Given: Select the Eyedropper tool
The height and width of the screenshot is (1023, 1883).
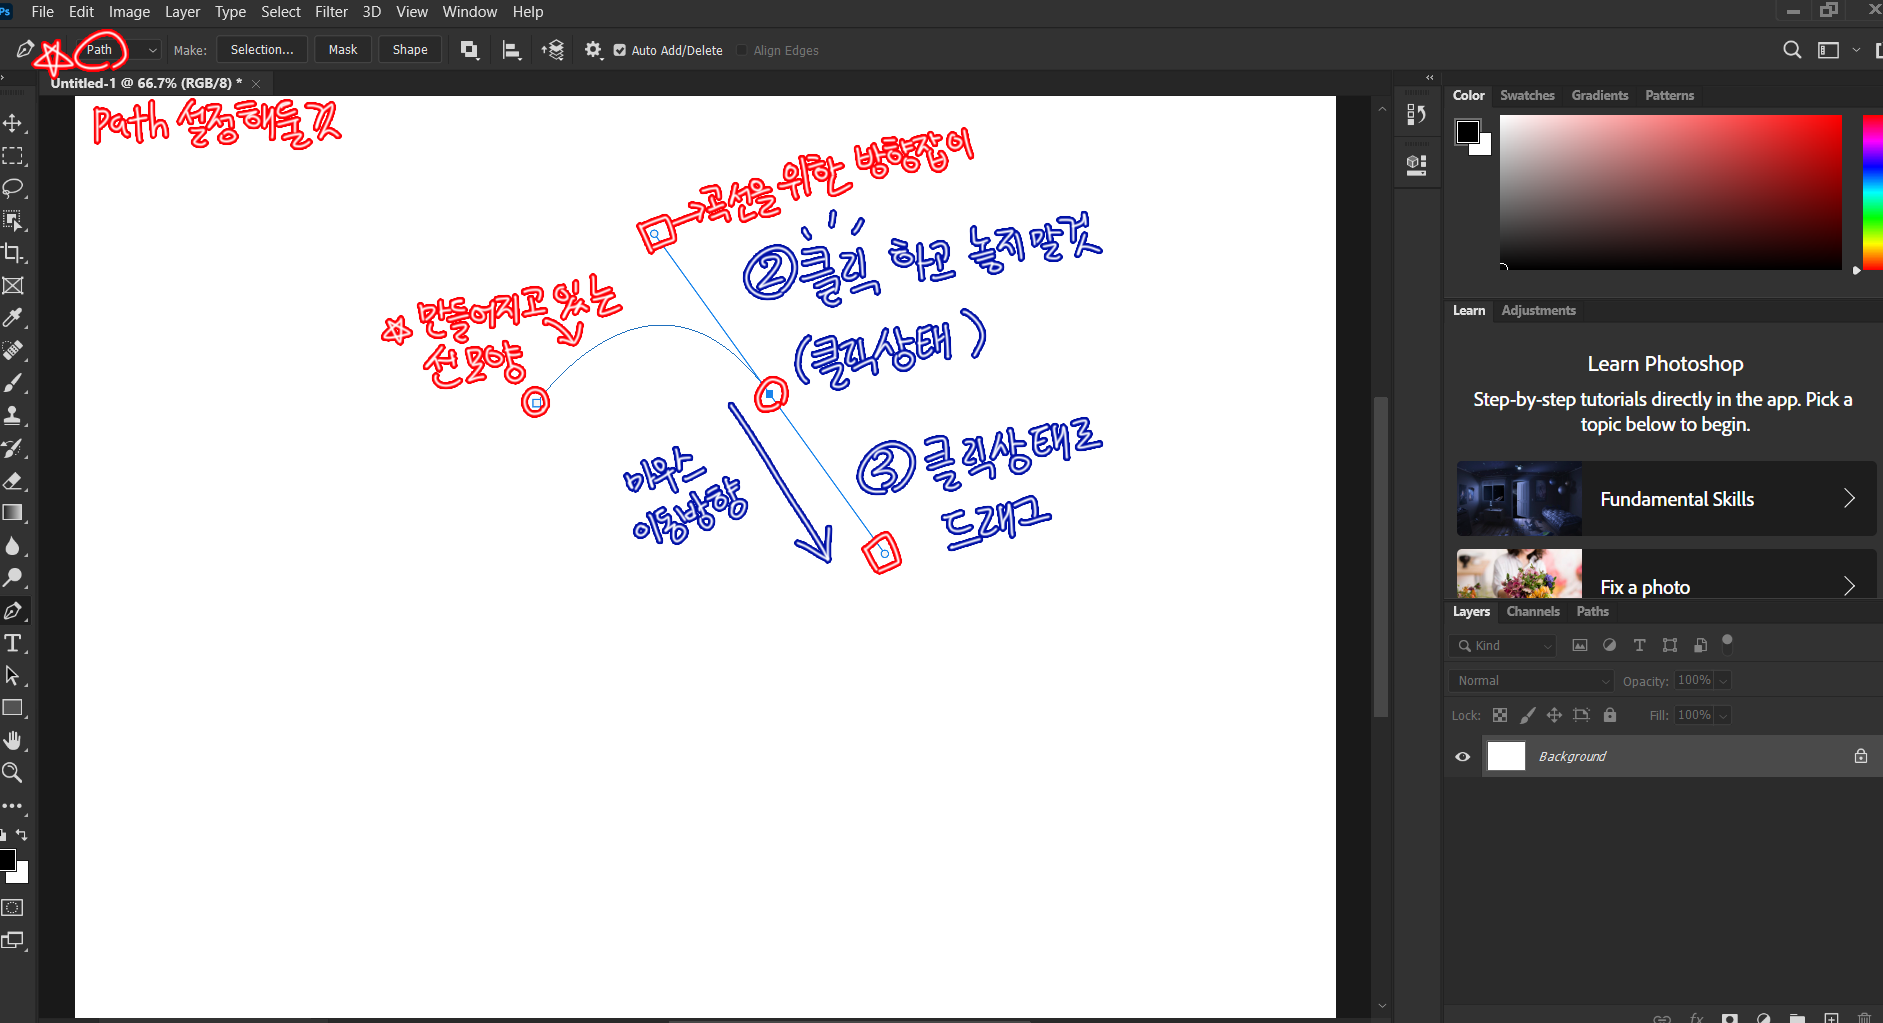Looking at the screenshot, I should tap(13, 318).
